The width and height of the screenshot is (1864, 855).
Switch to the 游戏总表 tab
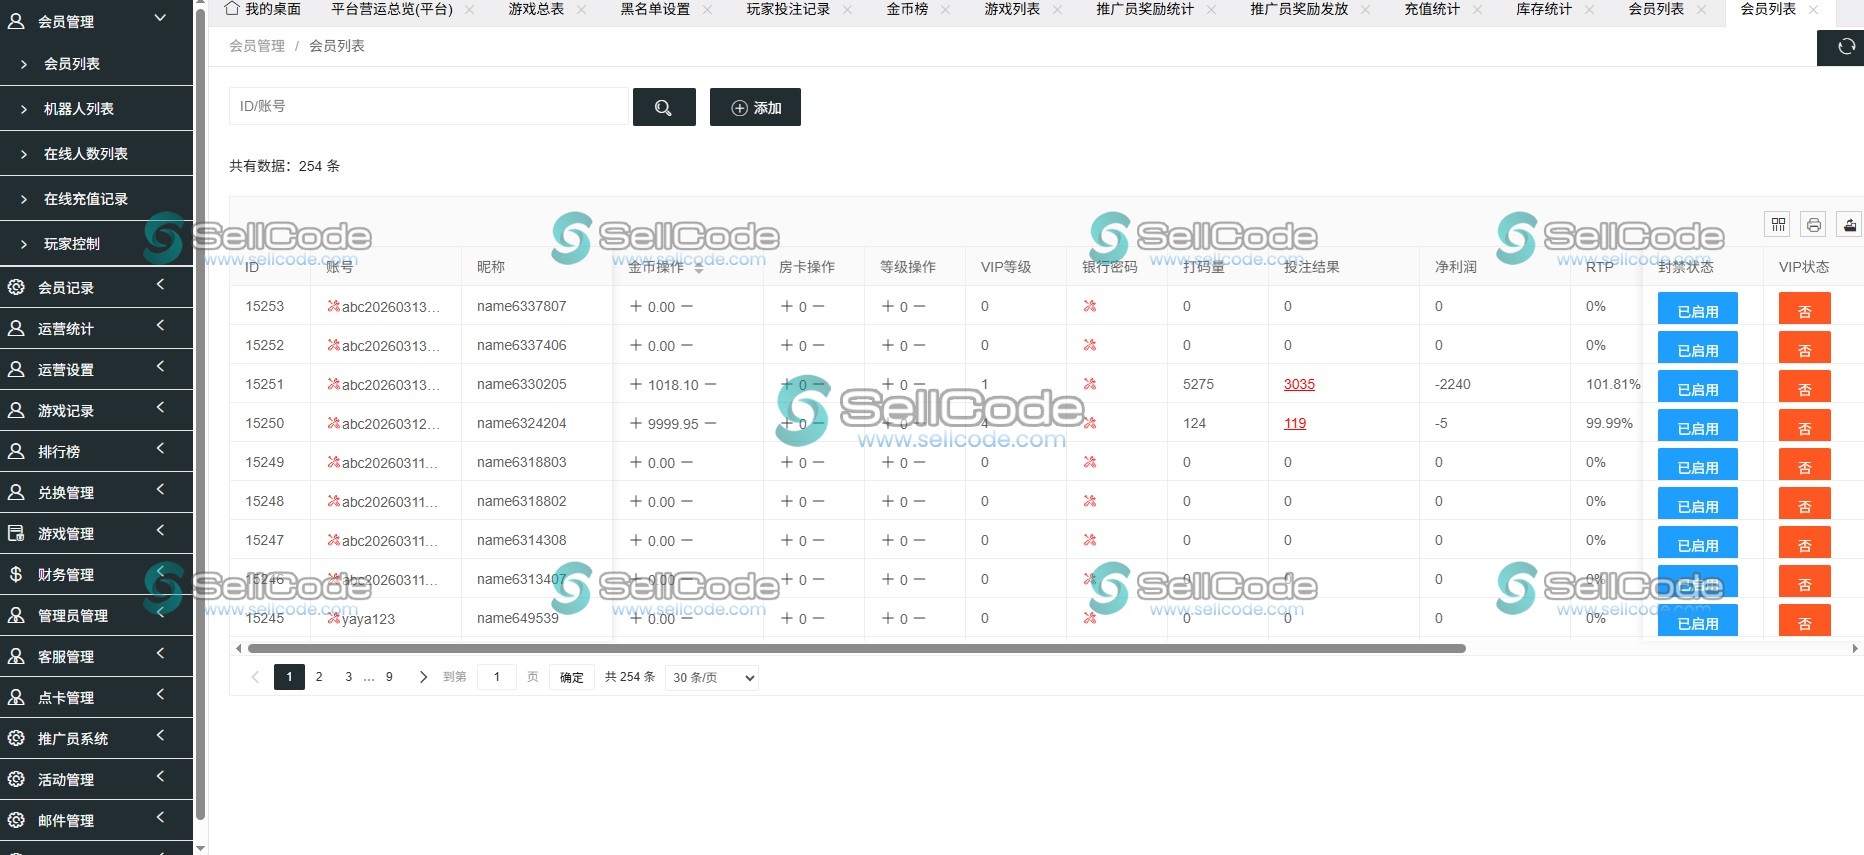click(x=536, y=9)
